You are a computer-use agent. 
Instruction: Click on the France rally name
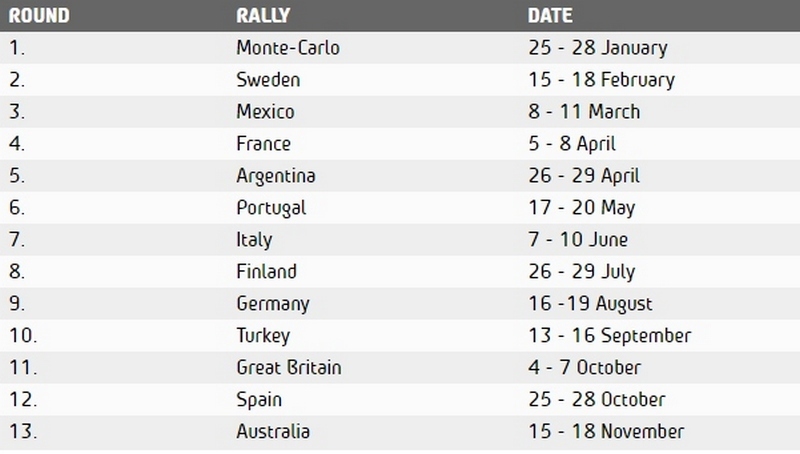pyautogui.click(x=264, y=144)
